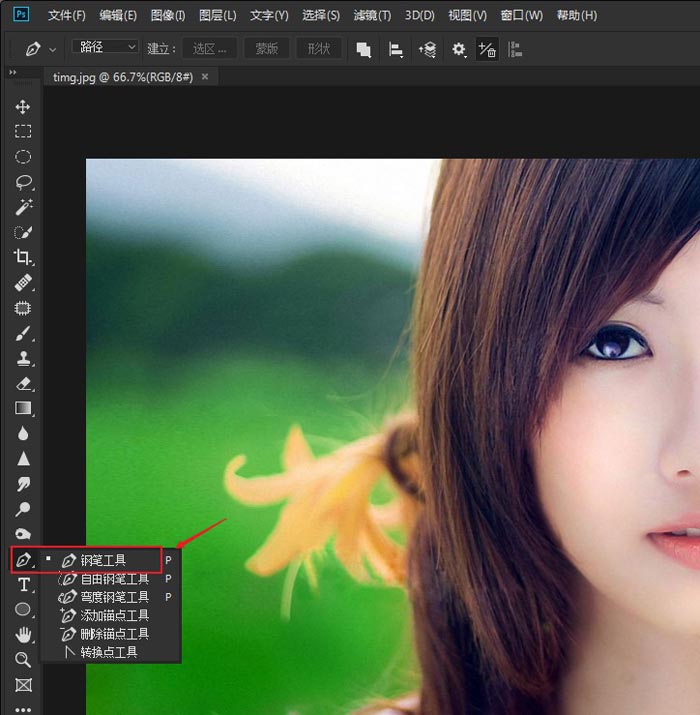Click the 形状 button in options bar
The width and height of the screenshot is (700, 715).
[319, 49]
